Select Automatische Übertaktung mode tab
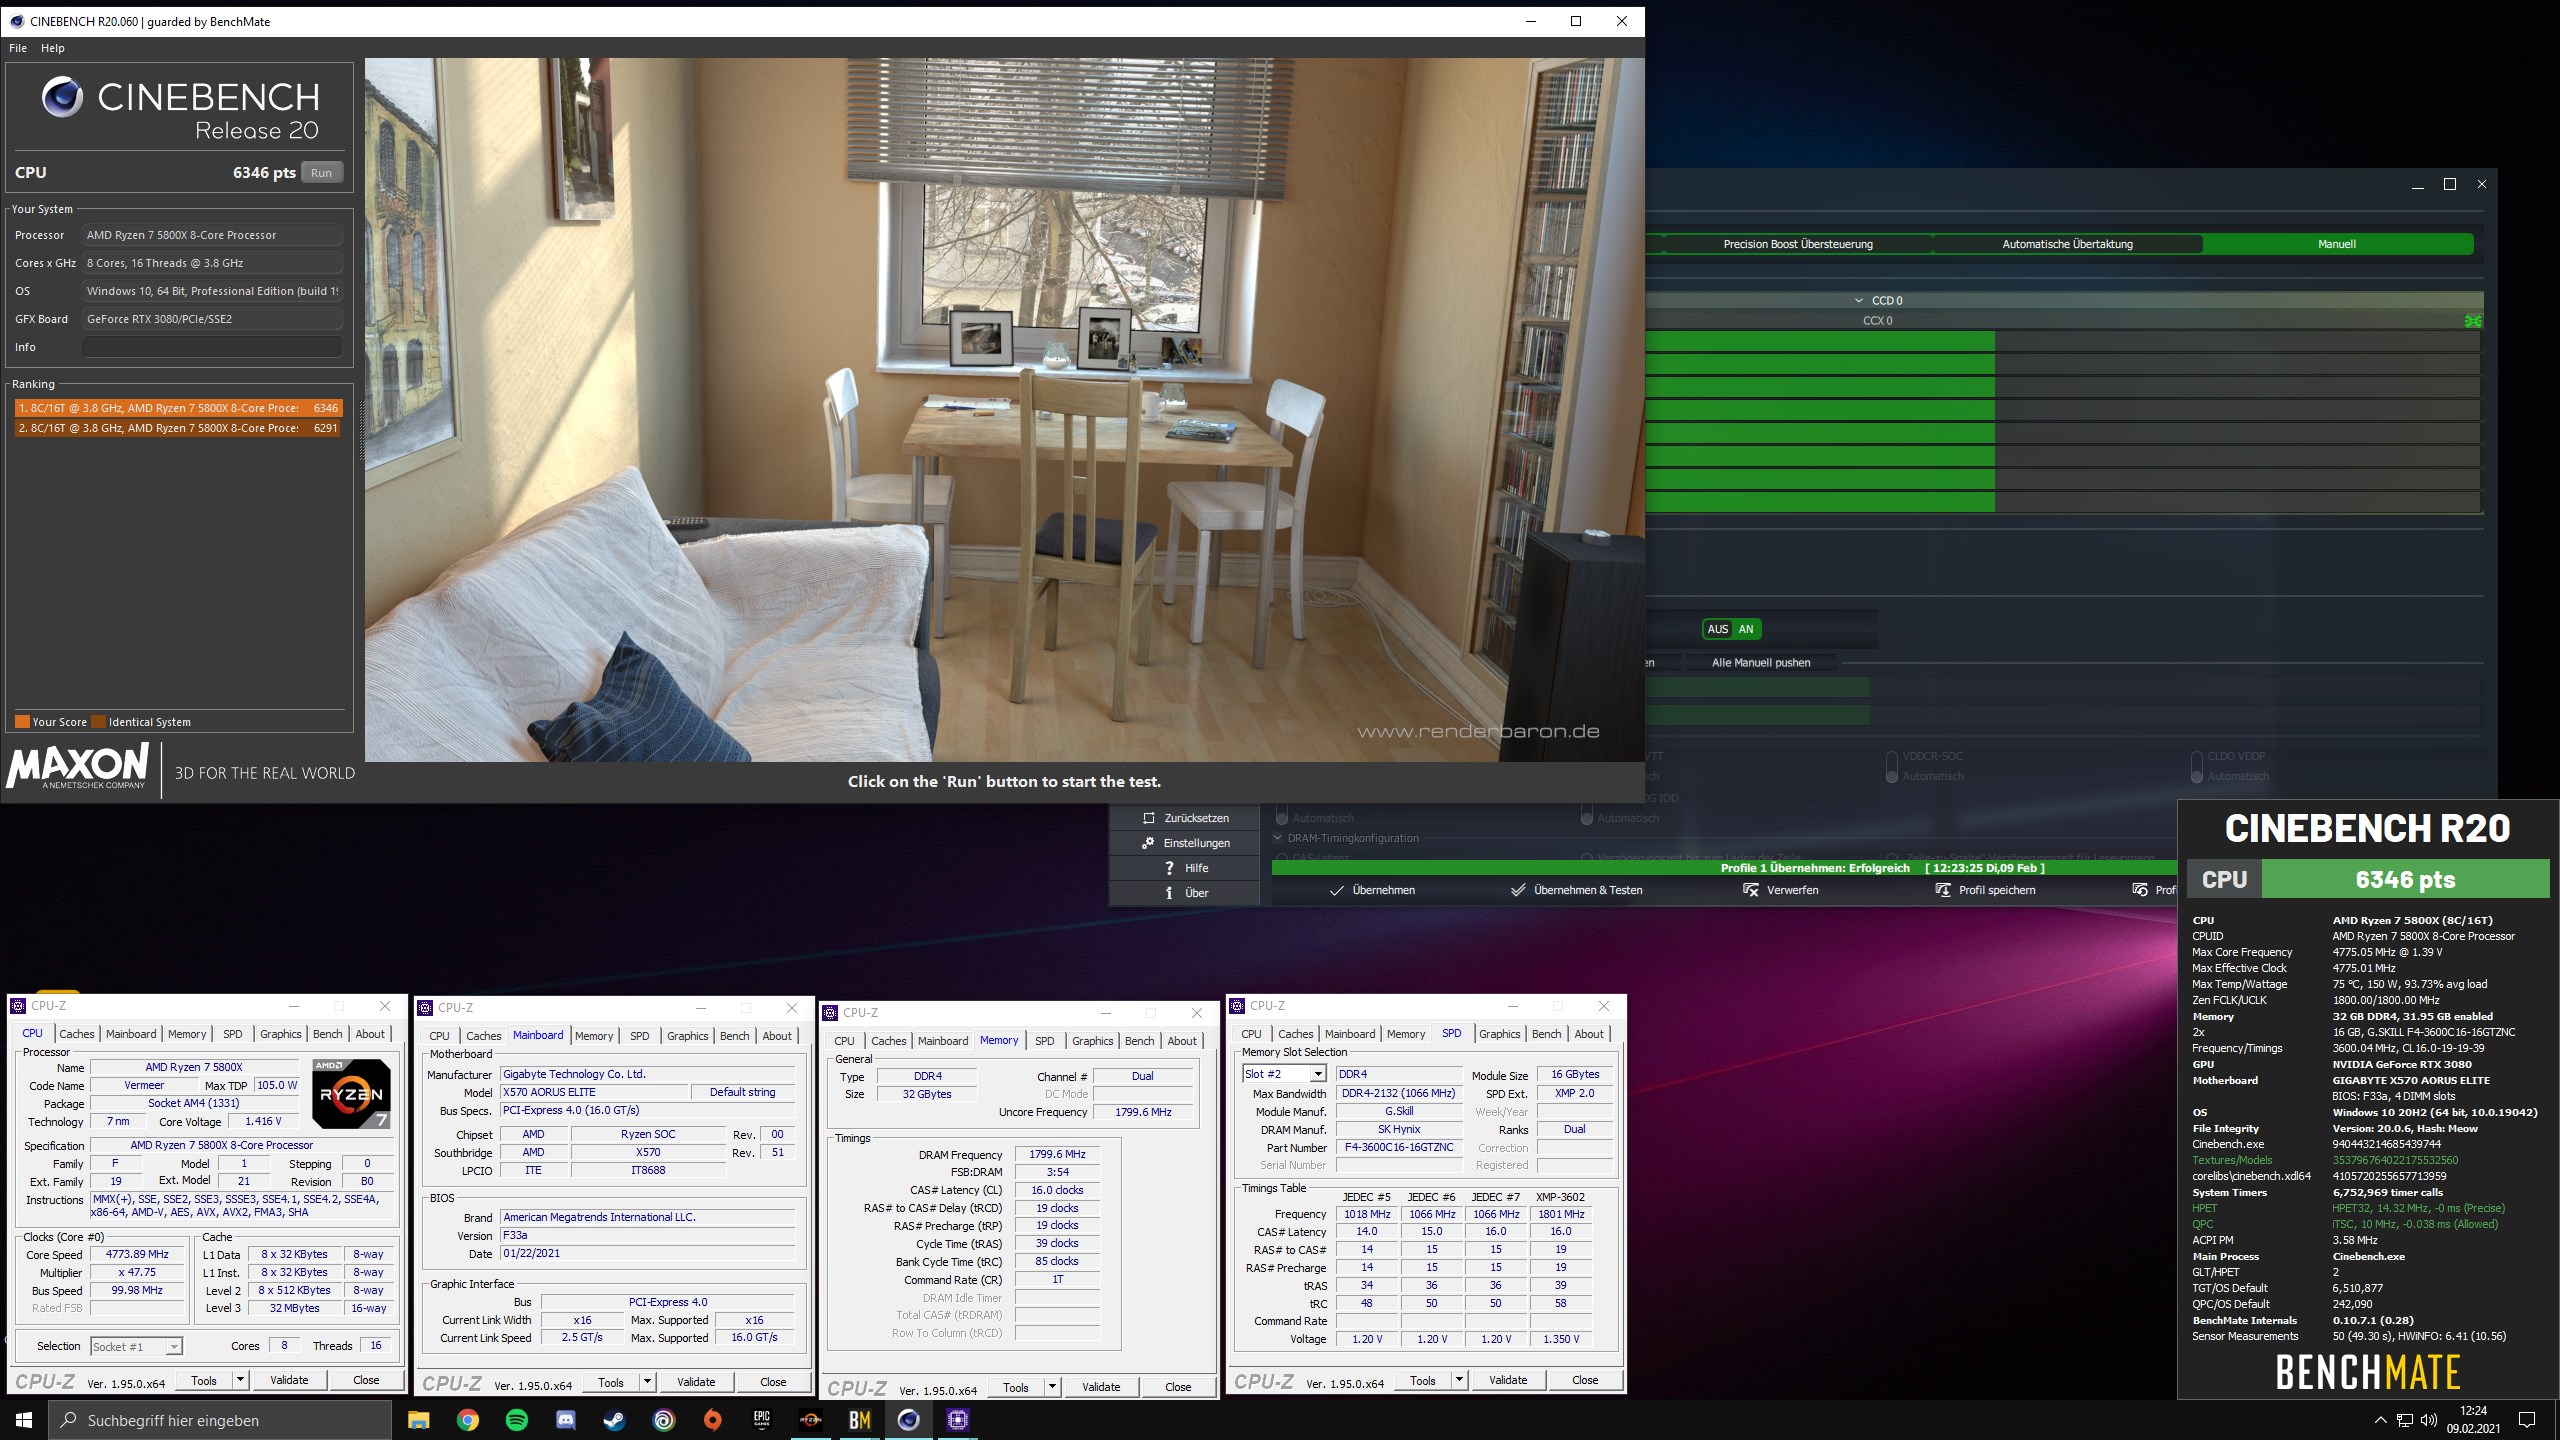Viewport: 2560px width, 1440px height. [x=2067, y=244]
